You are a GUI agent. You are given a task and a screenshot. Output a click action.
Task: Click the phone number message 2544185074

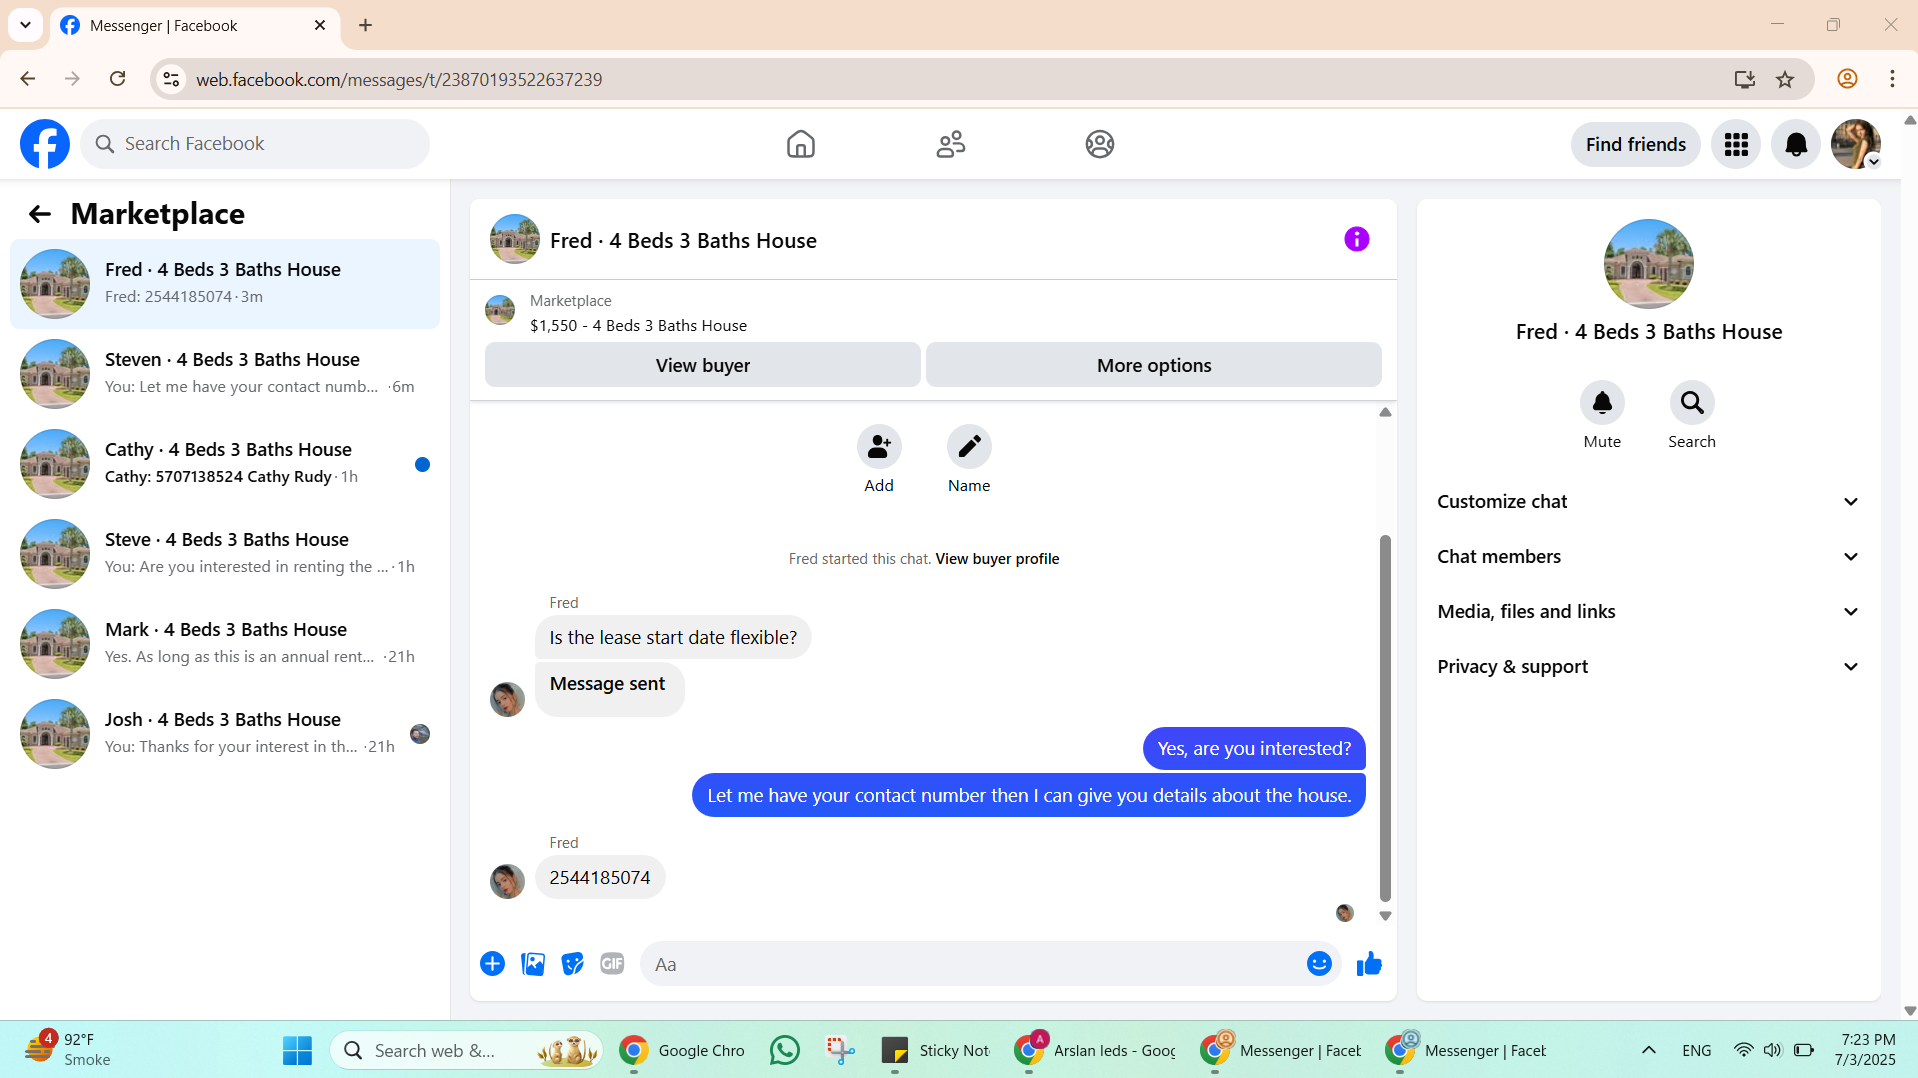599,878
